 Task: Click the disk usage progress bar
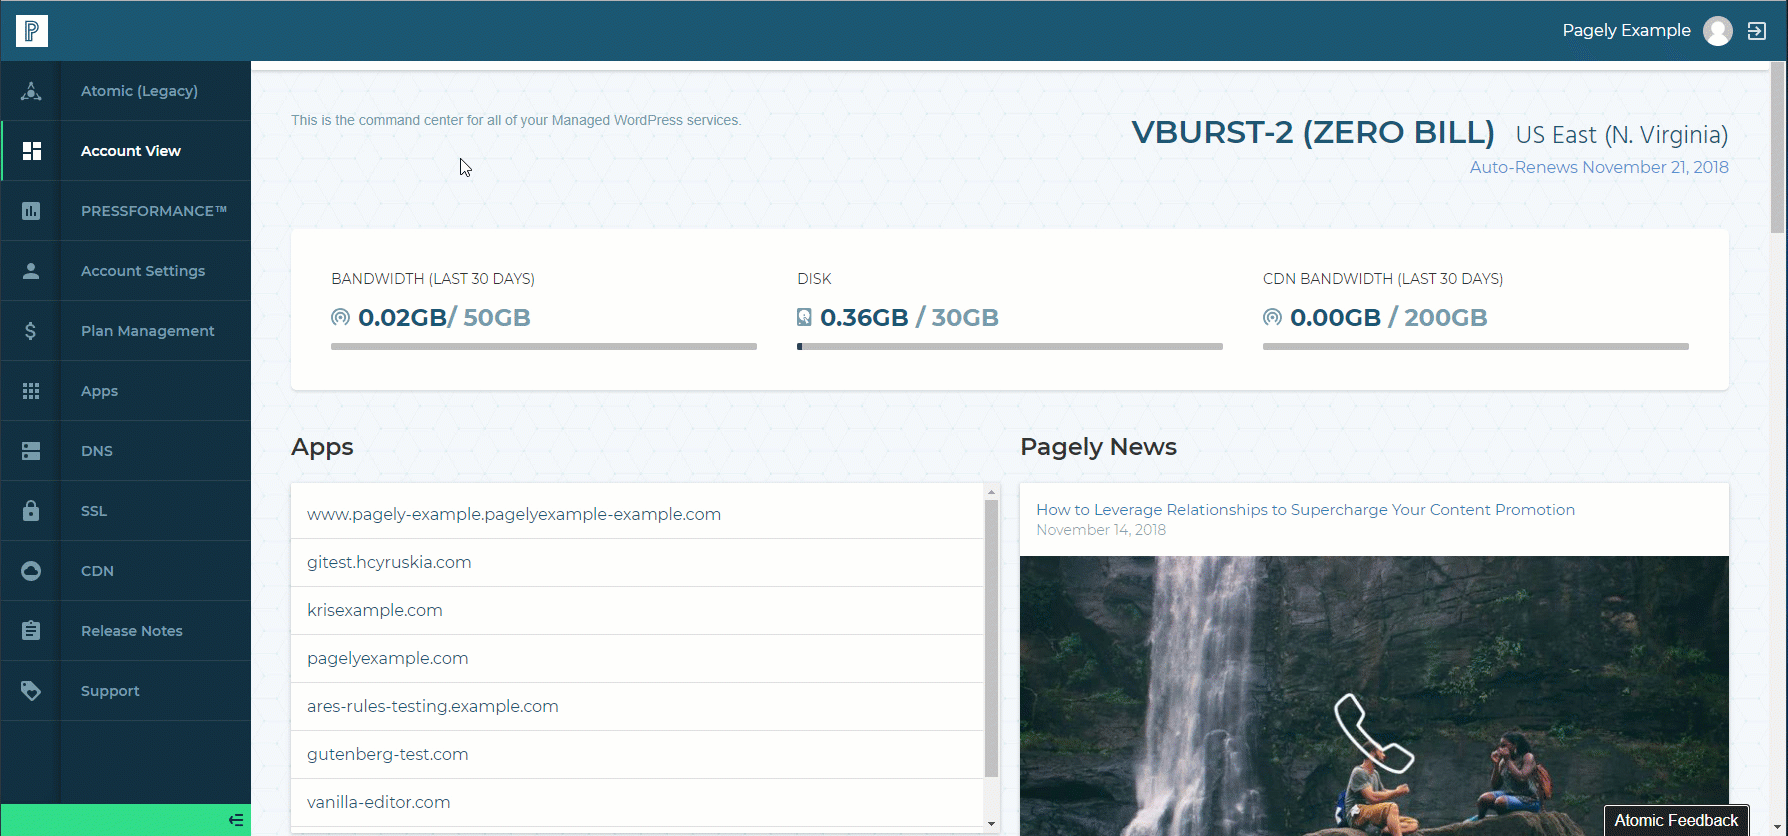[1010, 347]
